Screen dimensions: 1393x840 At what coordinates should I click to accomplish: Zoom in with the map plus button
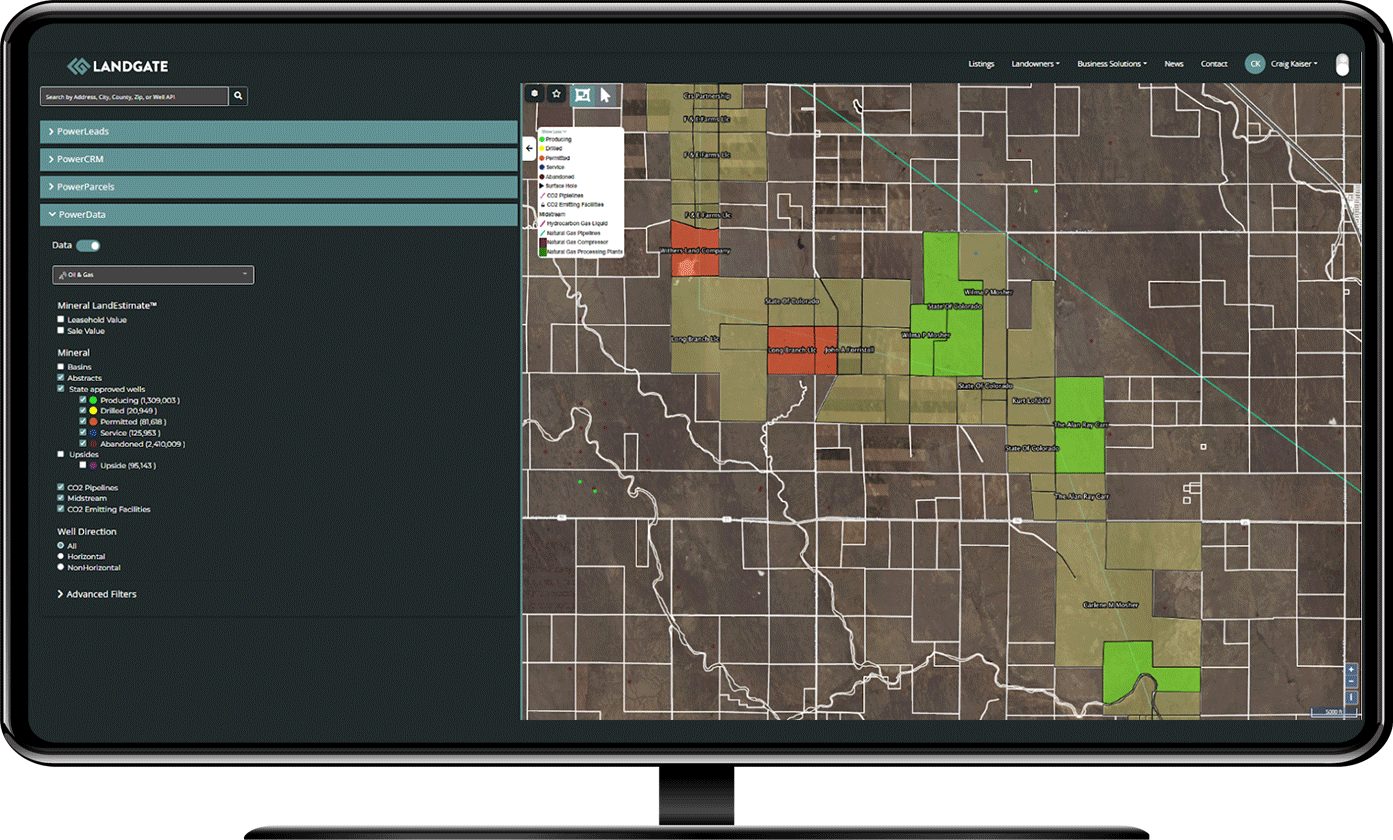1351,669
